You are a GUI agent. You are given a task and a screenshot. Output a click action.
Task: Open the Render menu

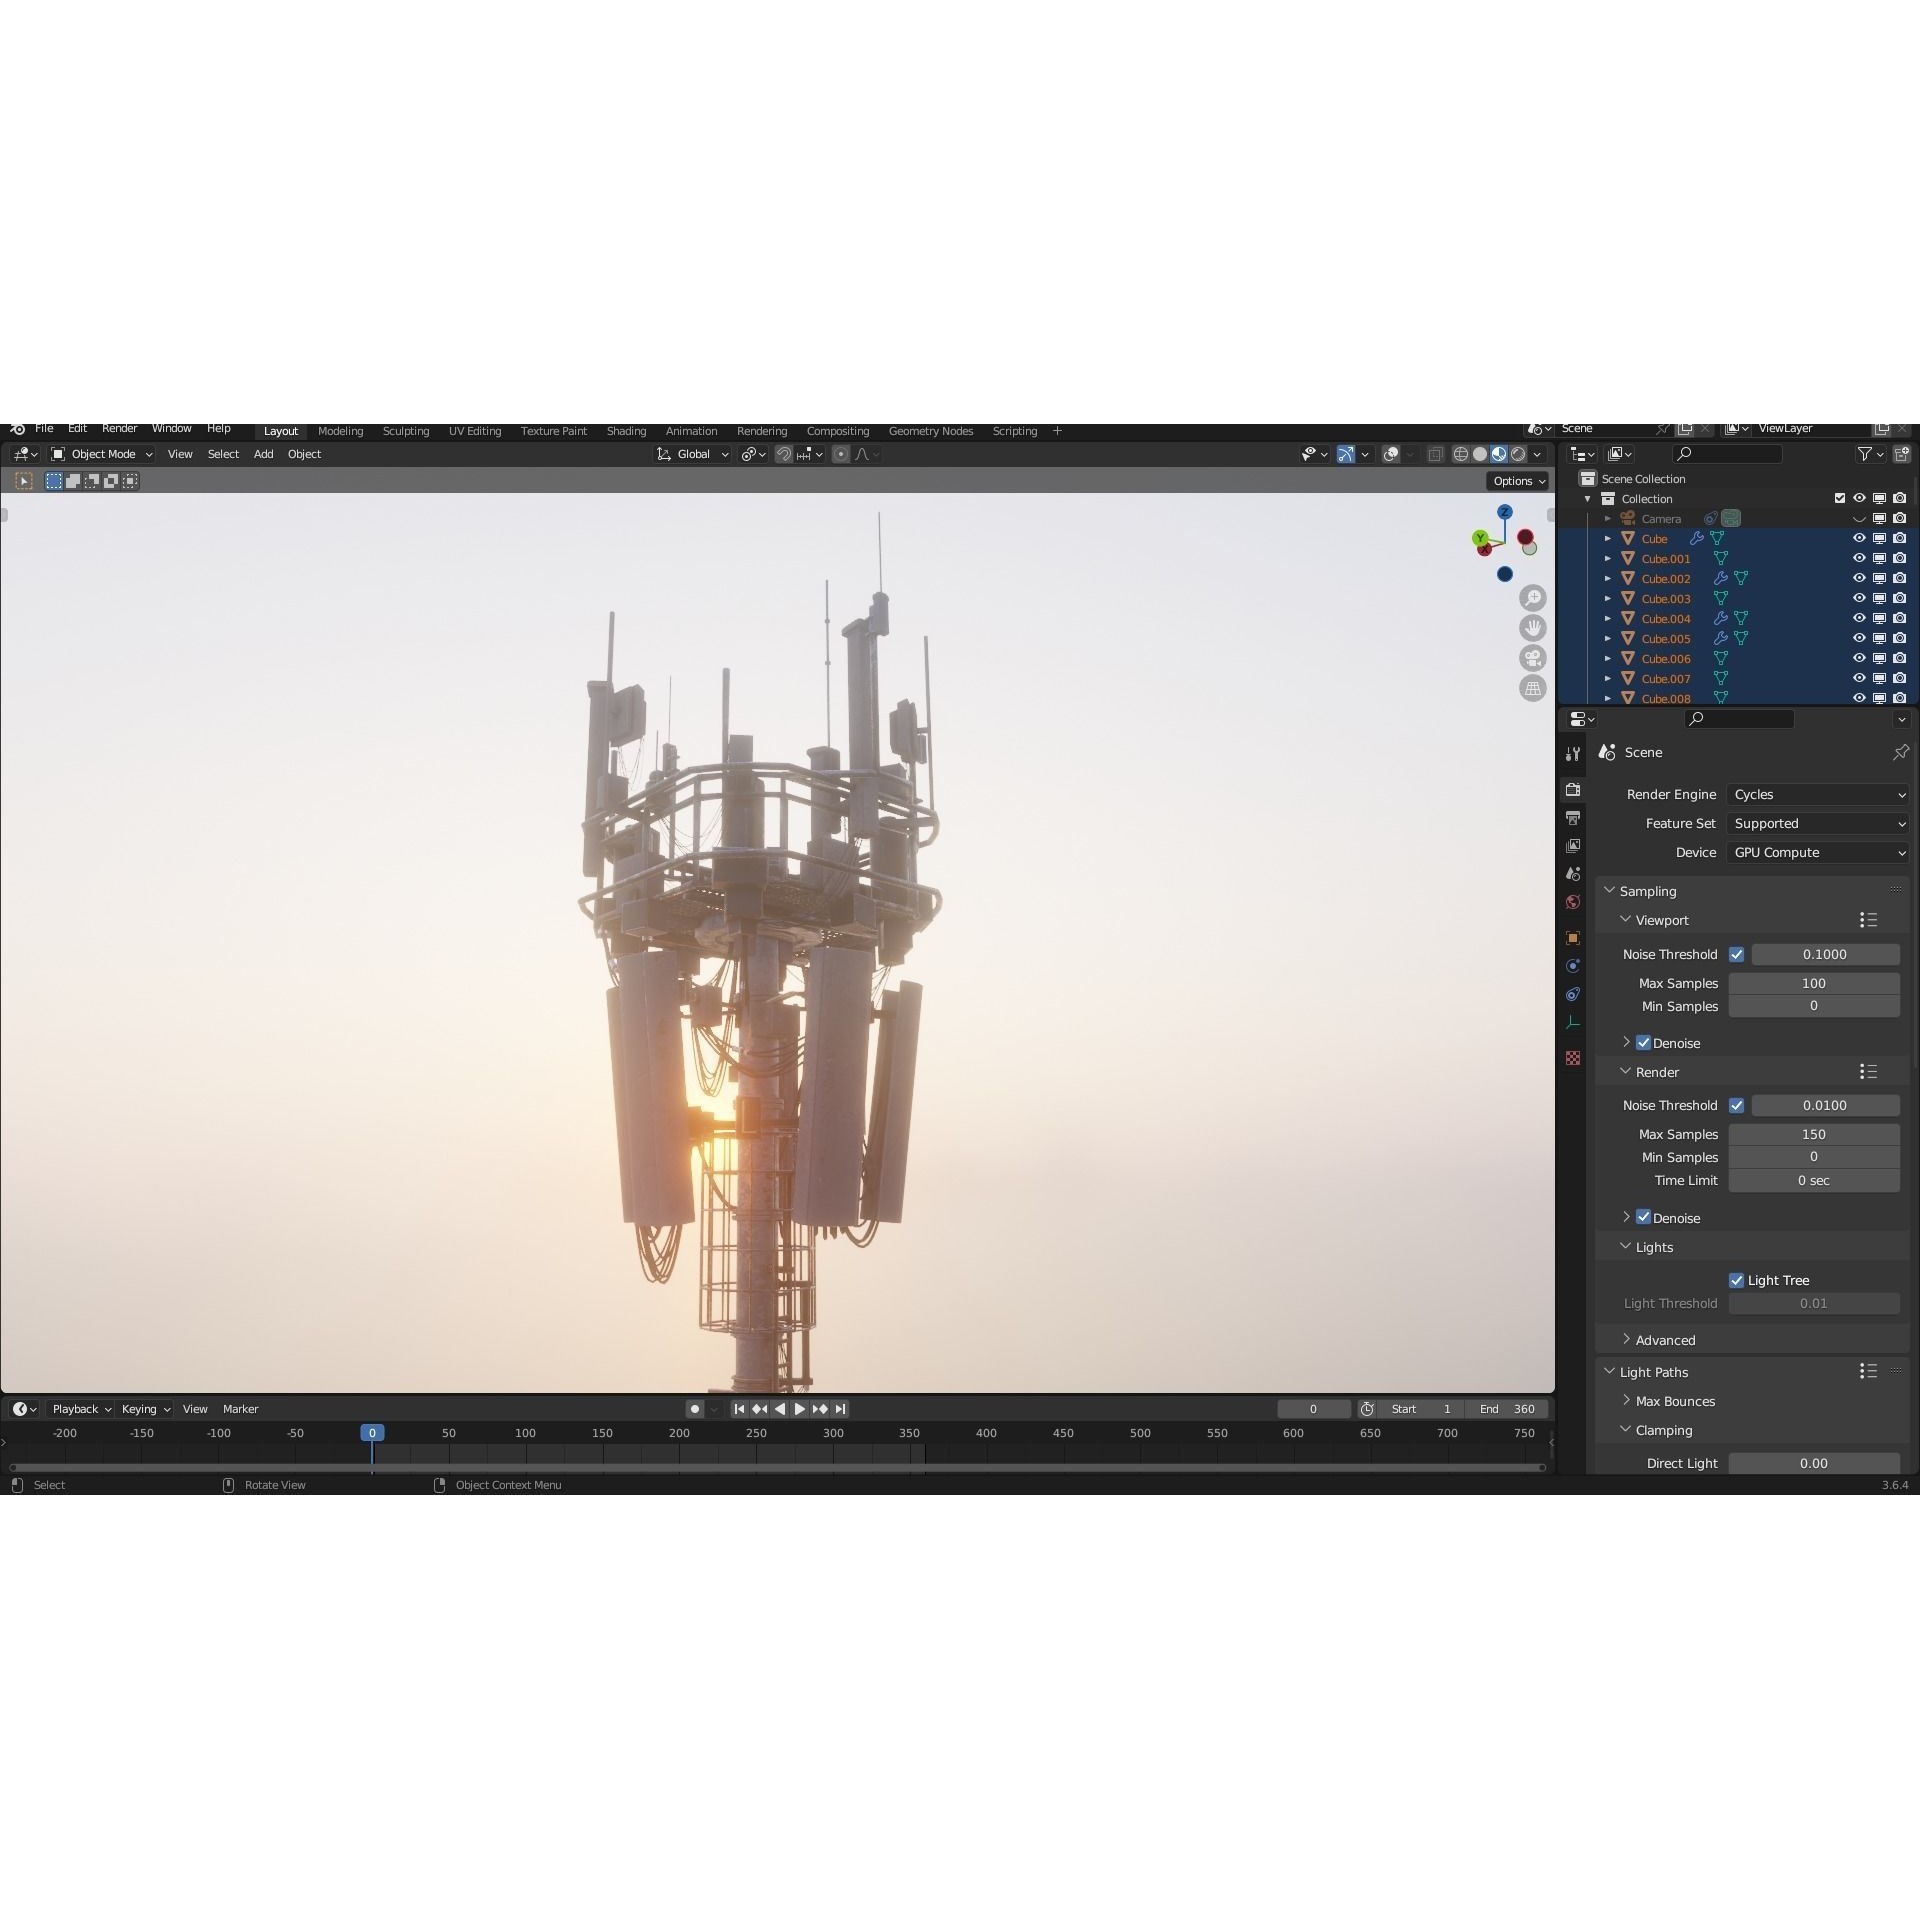119,429
